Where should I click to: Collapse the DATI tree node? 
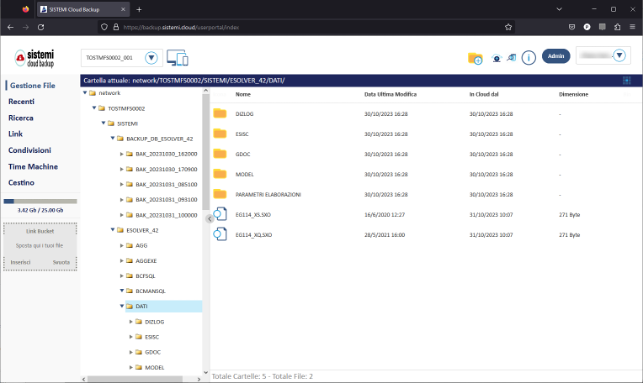pos(122,306)
